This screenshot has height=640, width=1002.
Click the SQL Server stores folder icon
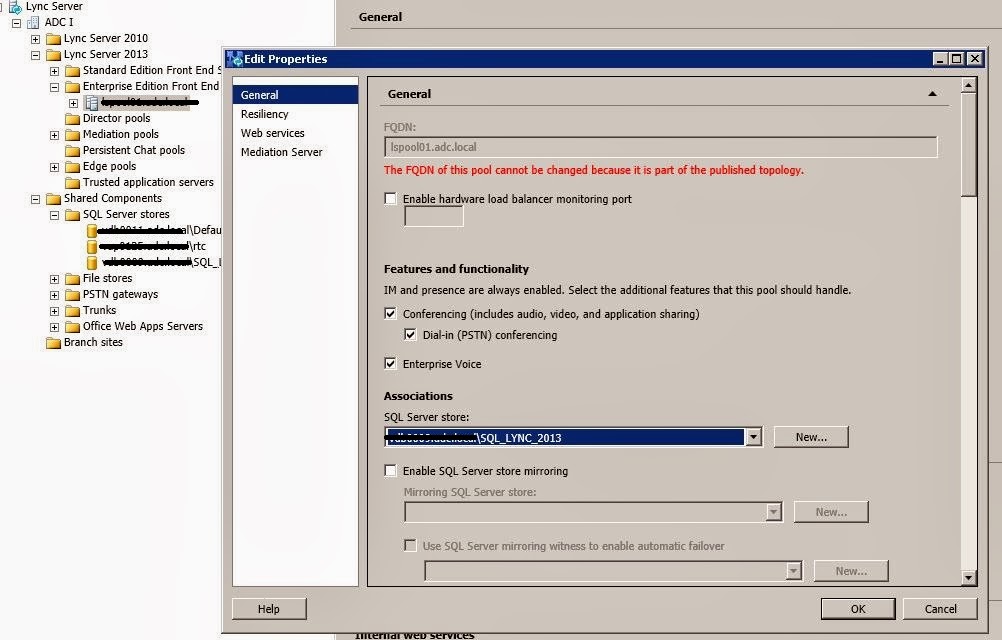click(73, 215)
